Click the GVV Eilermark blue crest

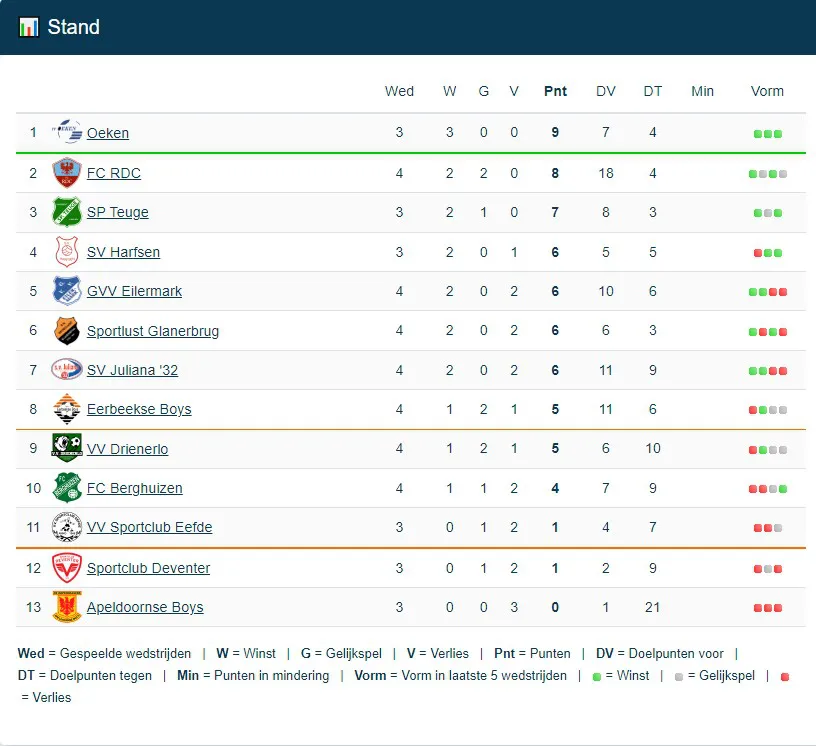tap(67, 291)
